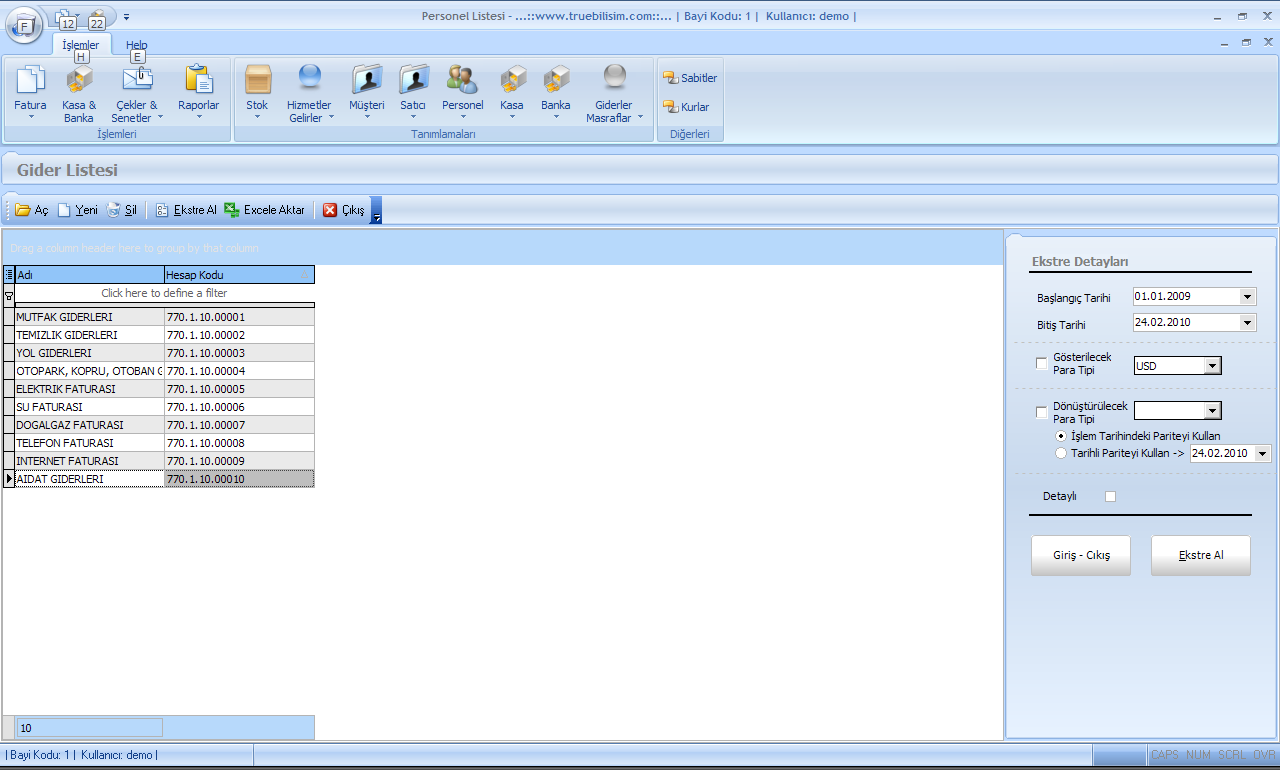
Task: Click the grid filter definition row
Action: [x=164, y=293]
